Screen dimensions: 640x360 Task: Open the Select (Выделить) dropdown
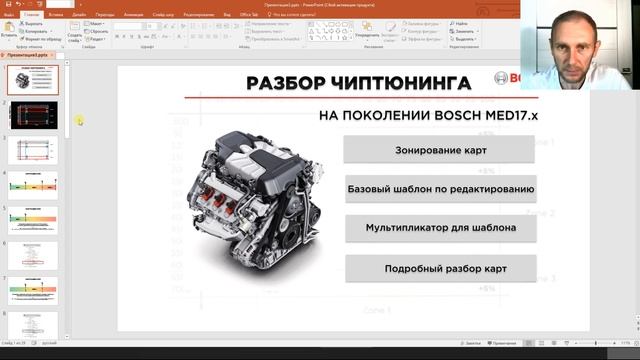(x=463, y=39)
